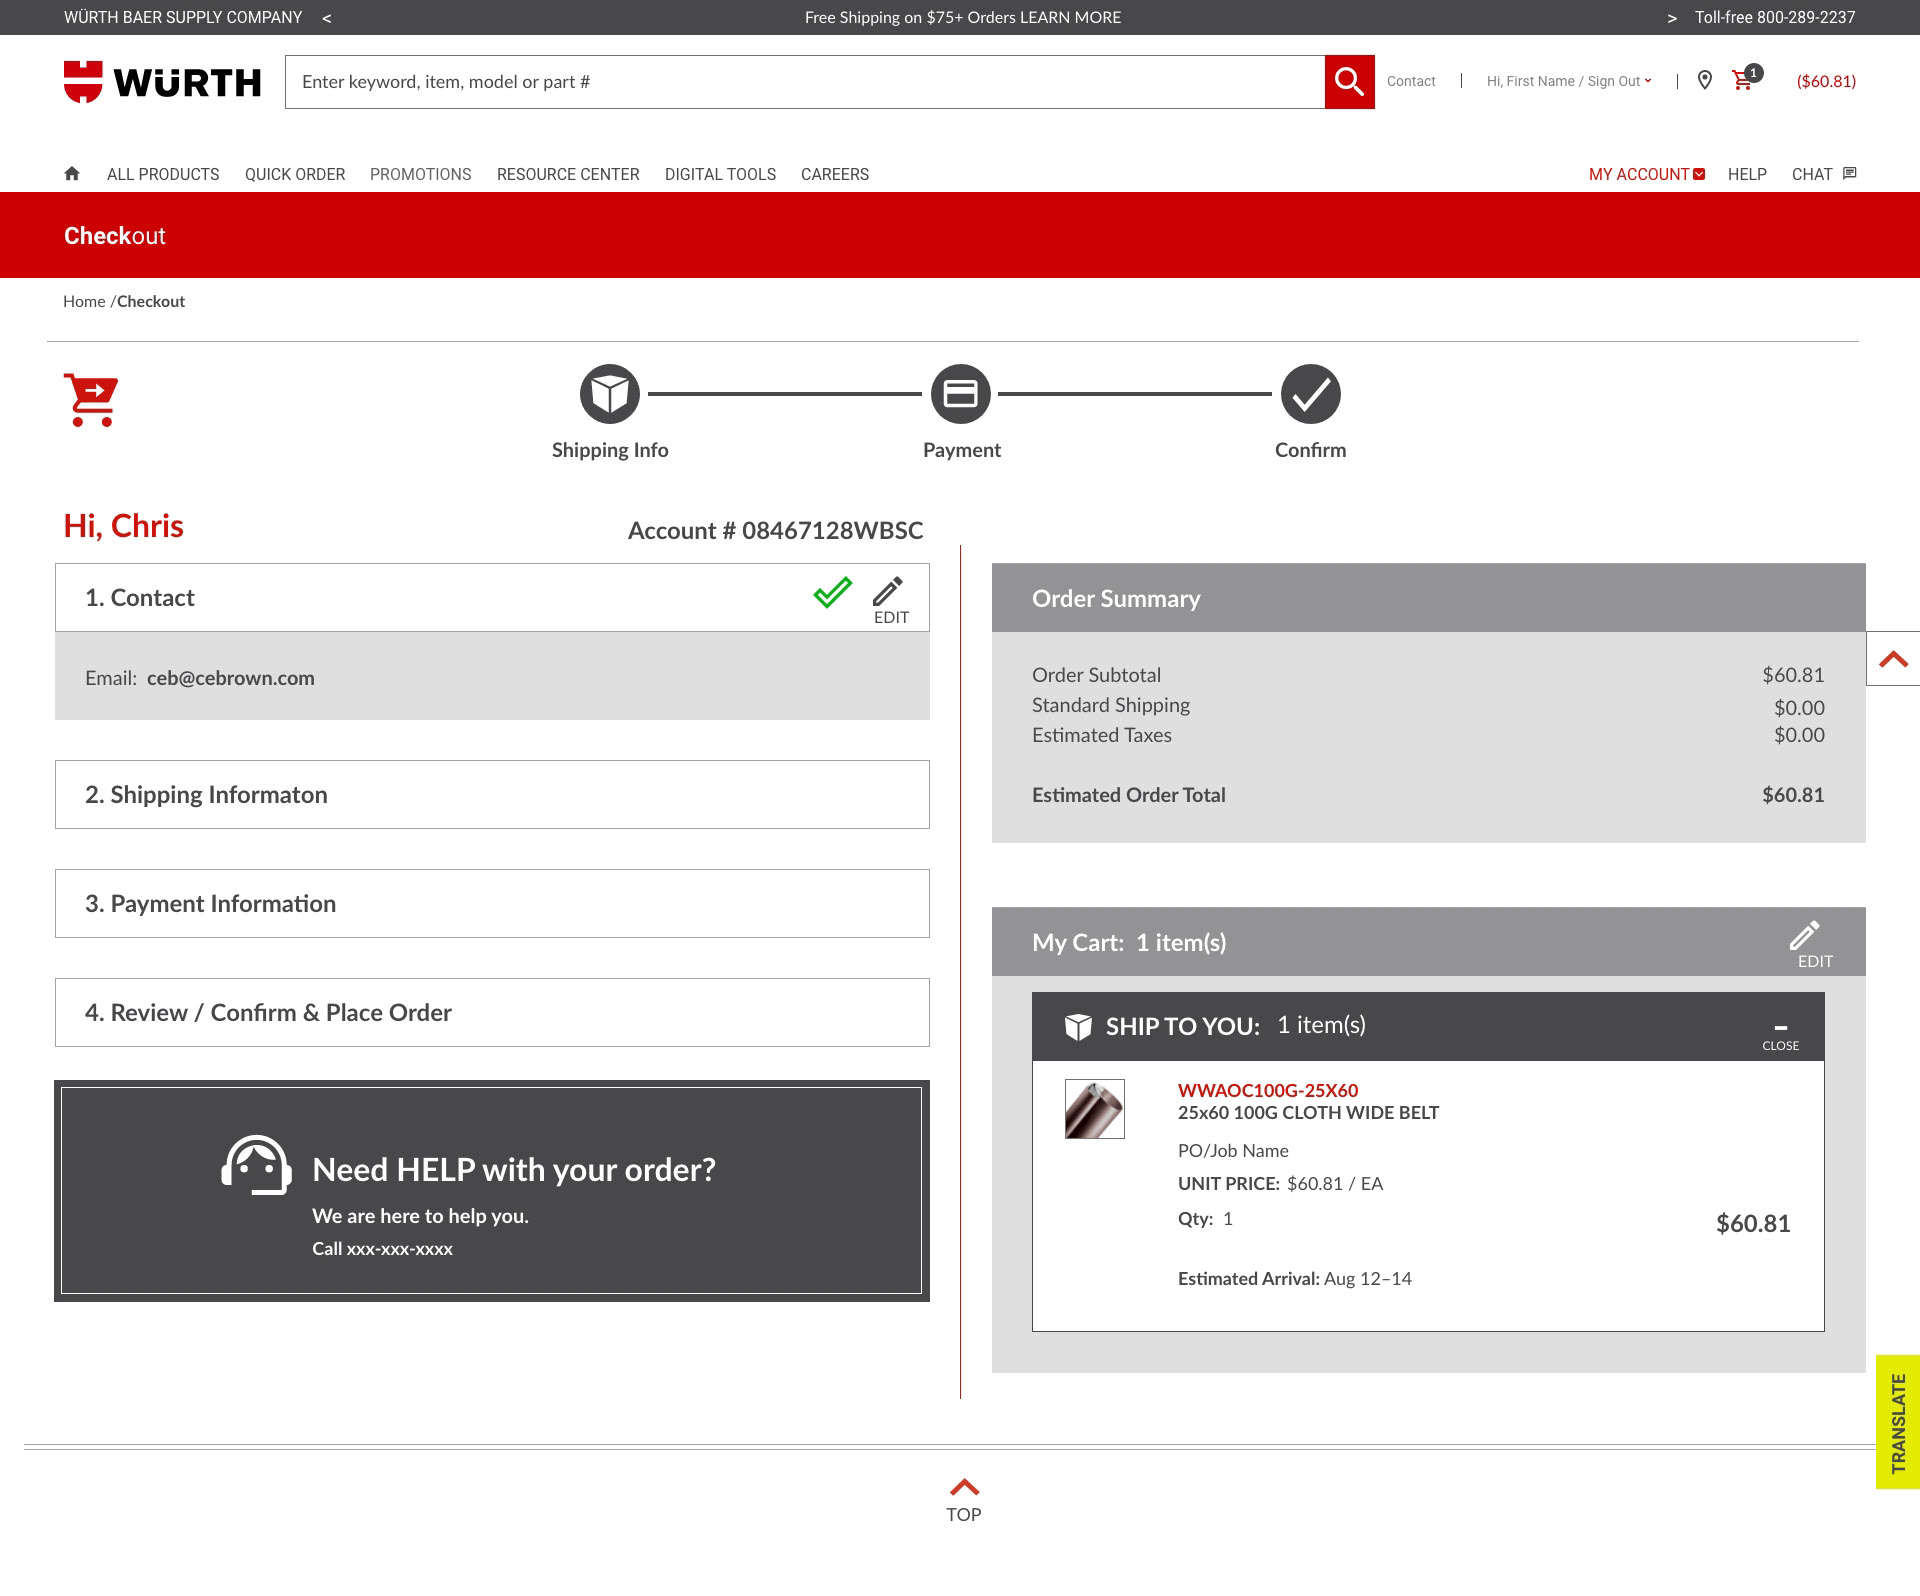Click the Payment step card icon
This screenshot has height=1596, width=1920.
click(960, 394)
